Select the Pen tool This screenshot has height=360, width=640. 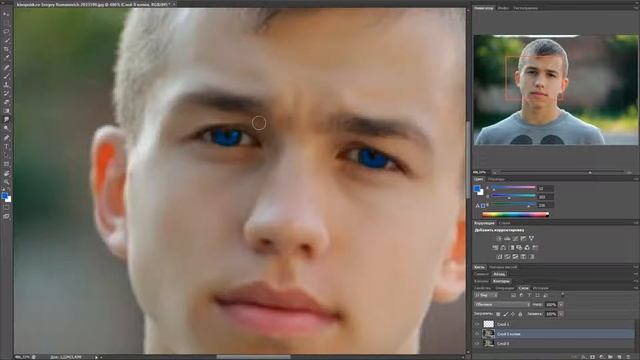tap(6, 138)
